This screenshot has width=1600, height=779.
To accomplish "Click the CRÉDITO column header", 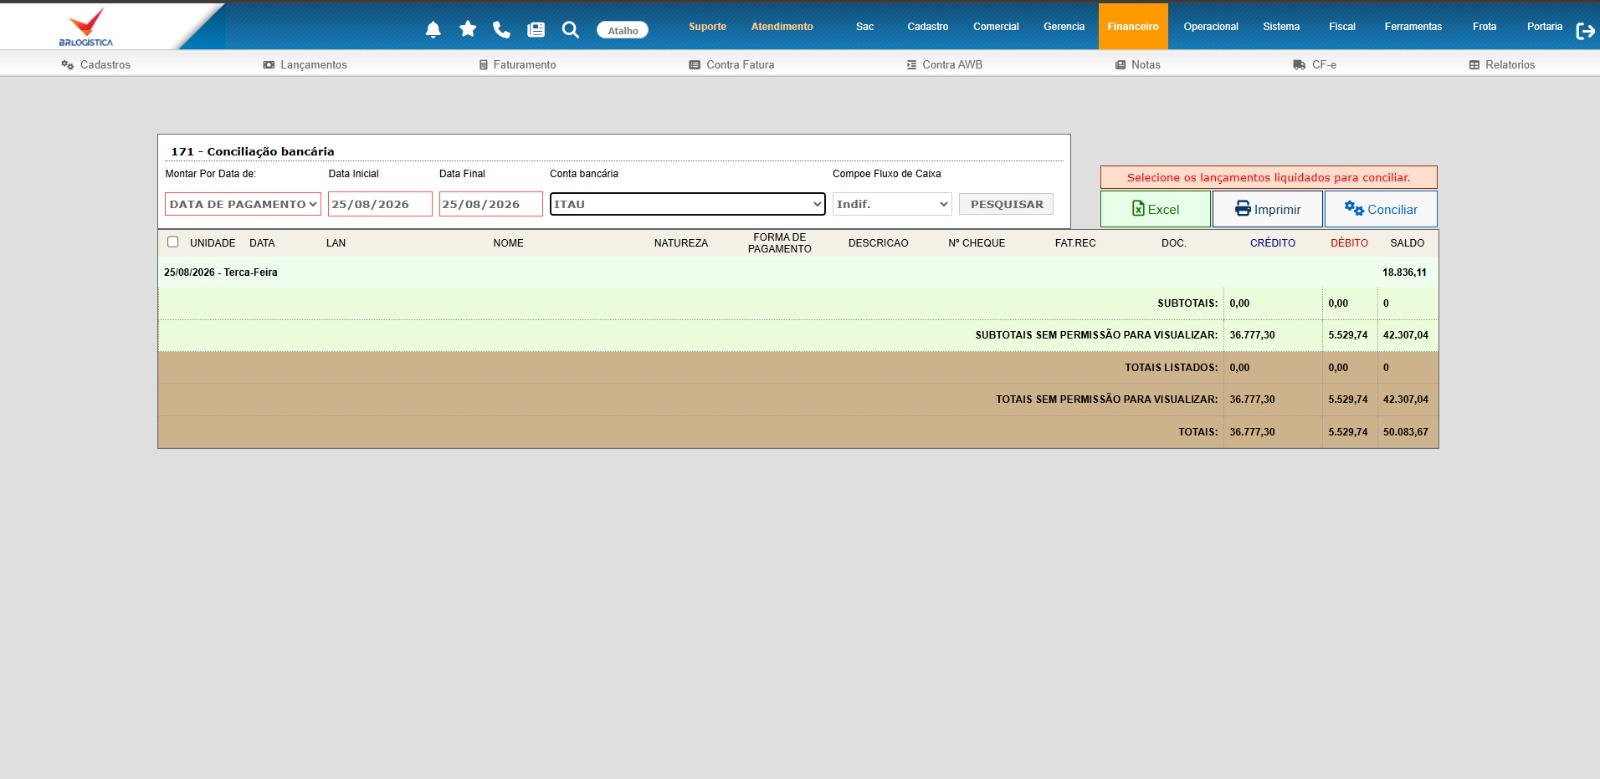I will tap(1272, 243).
